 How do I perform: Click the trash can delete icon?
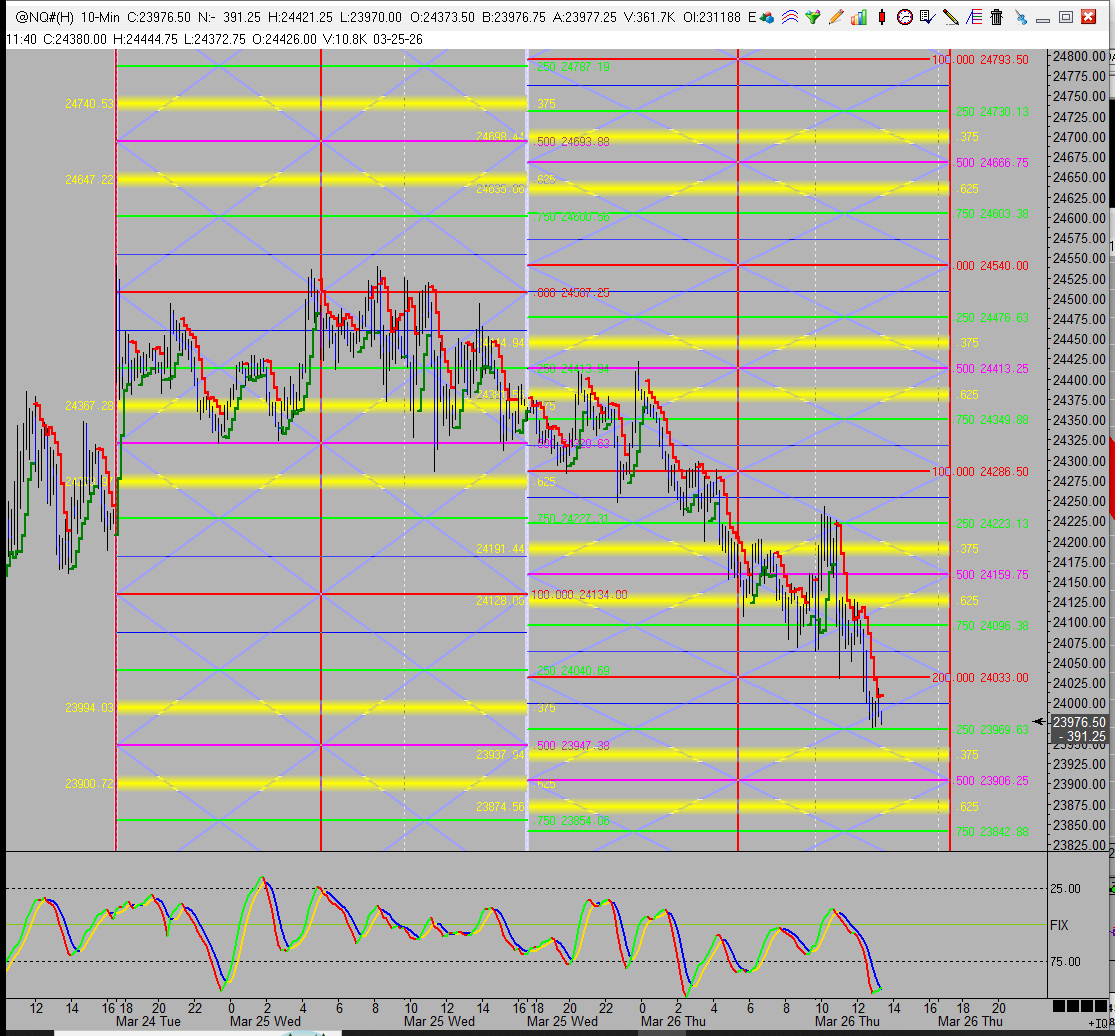996,17
